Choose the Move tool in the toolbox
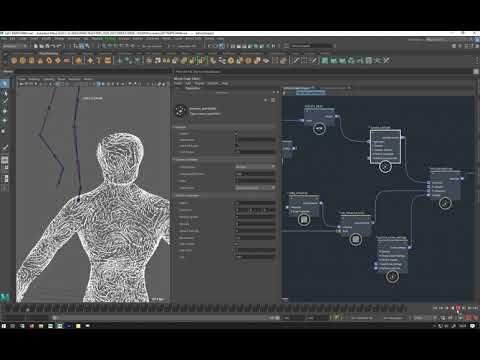480x360 pixels. tap(5, 111)
